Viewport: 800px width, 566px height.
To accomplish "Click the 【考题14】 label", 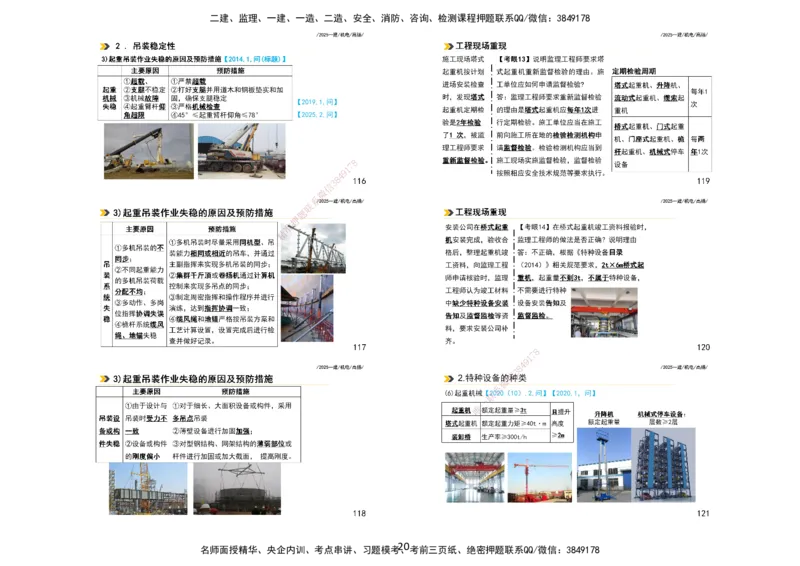I will point(535,227).
